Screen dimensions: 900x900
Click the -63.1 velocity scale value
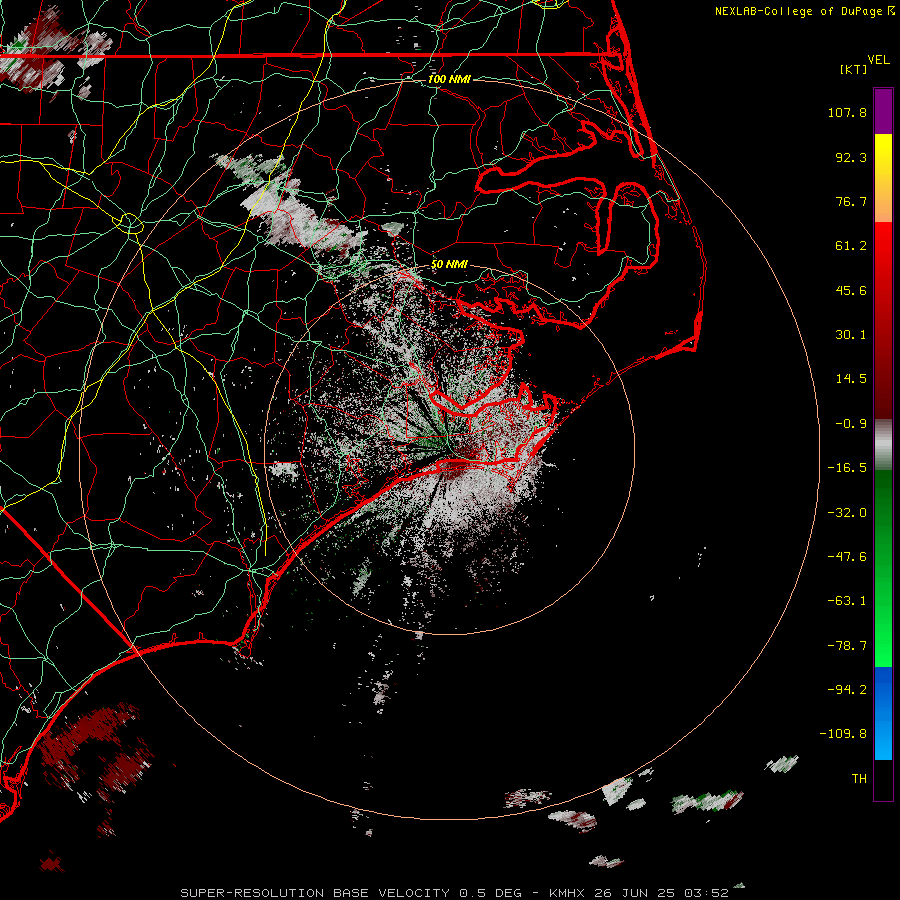tap(847, 601)
